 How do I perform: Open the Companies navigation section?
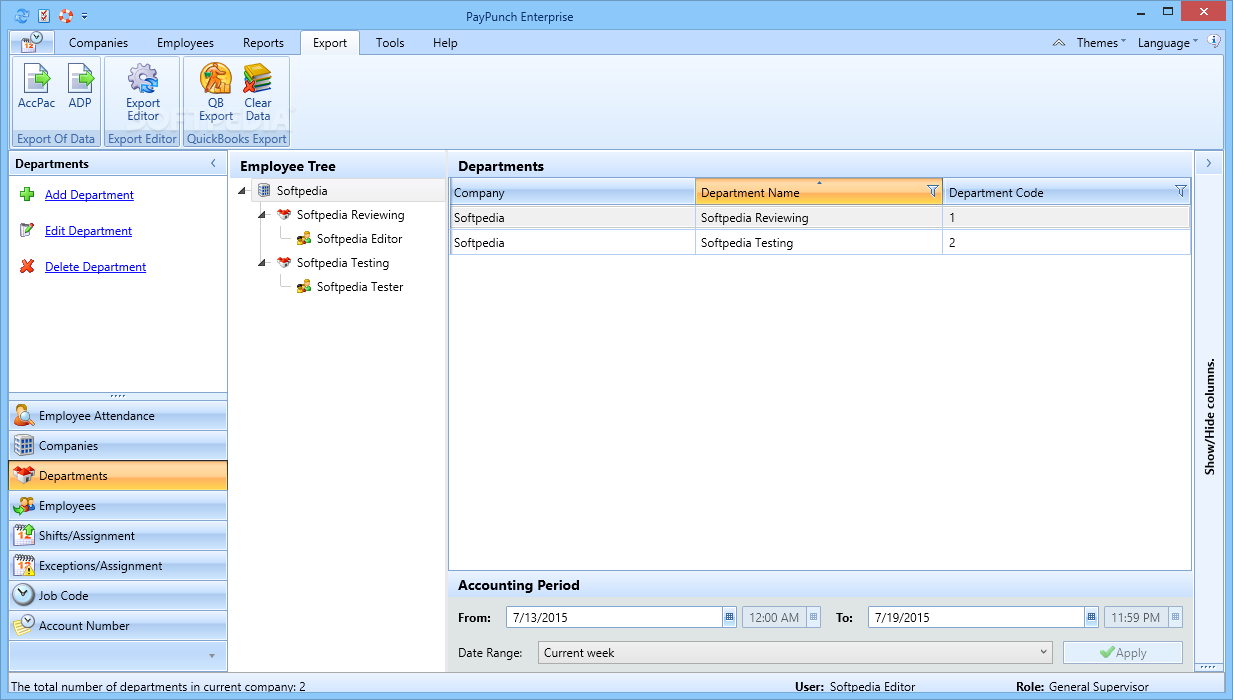118,446
